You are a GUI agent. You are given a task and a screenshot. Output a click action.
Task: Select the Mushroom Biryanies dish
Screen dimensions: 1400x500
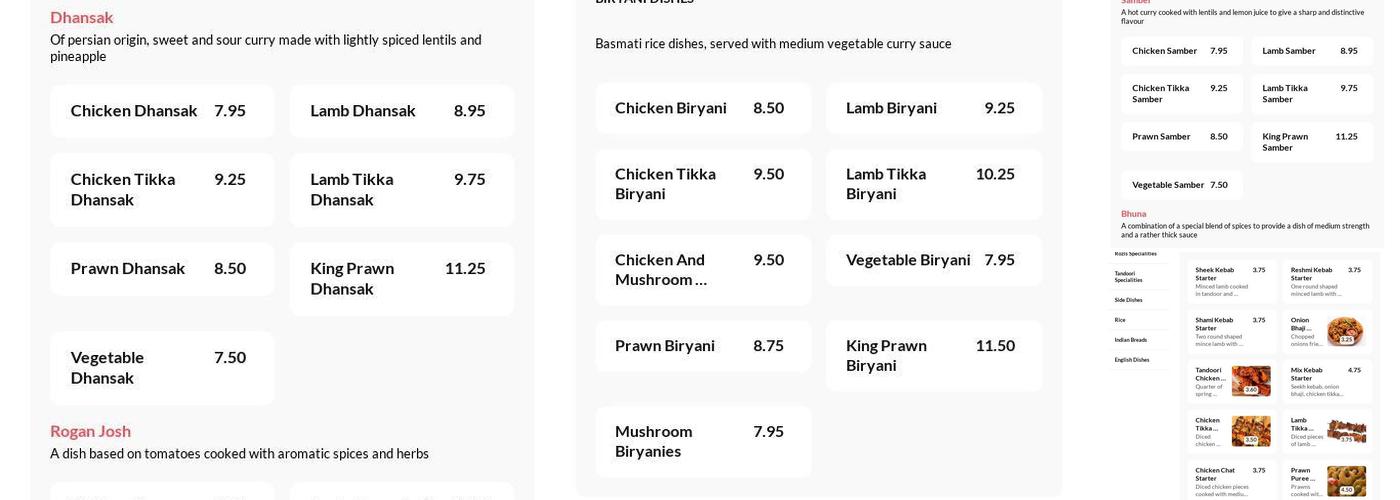click(702, 441)
